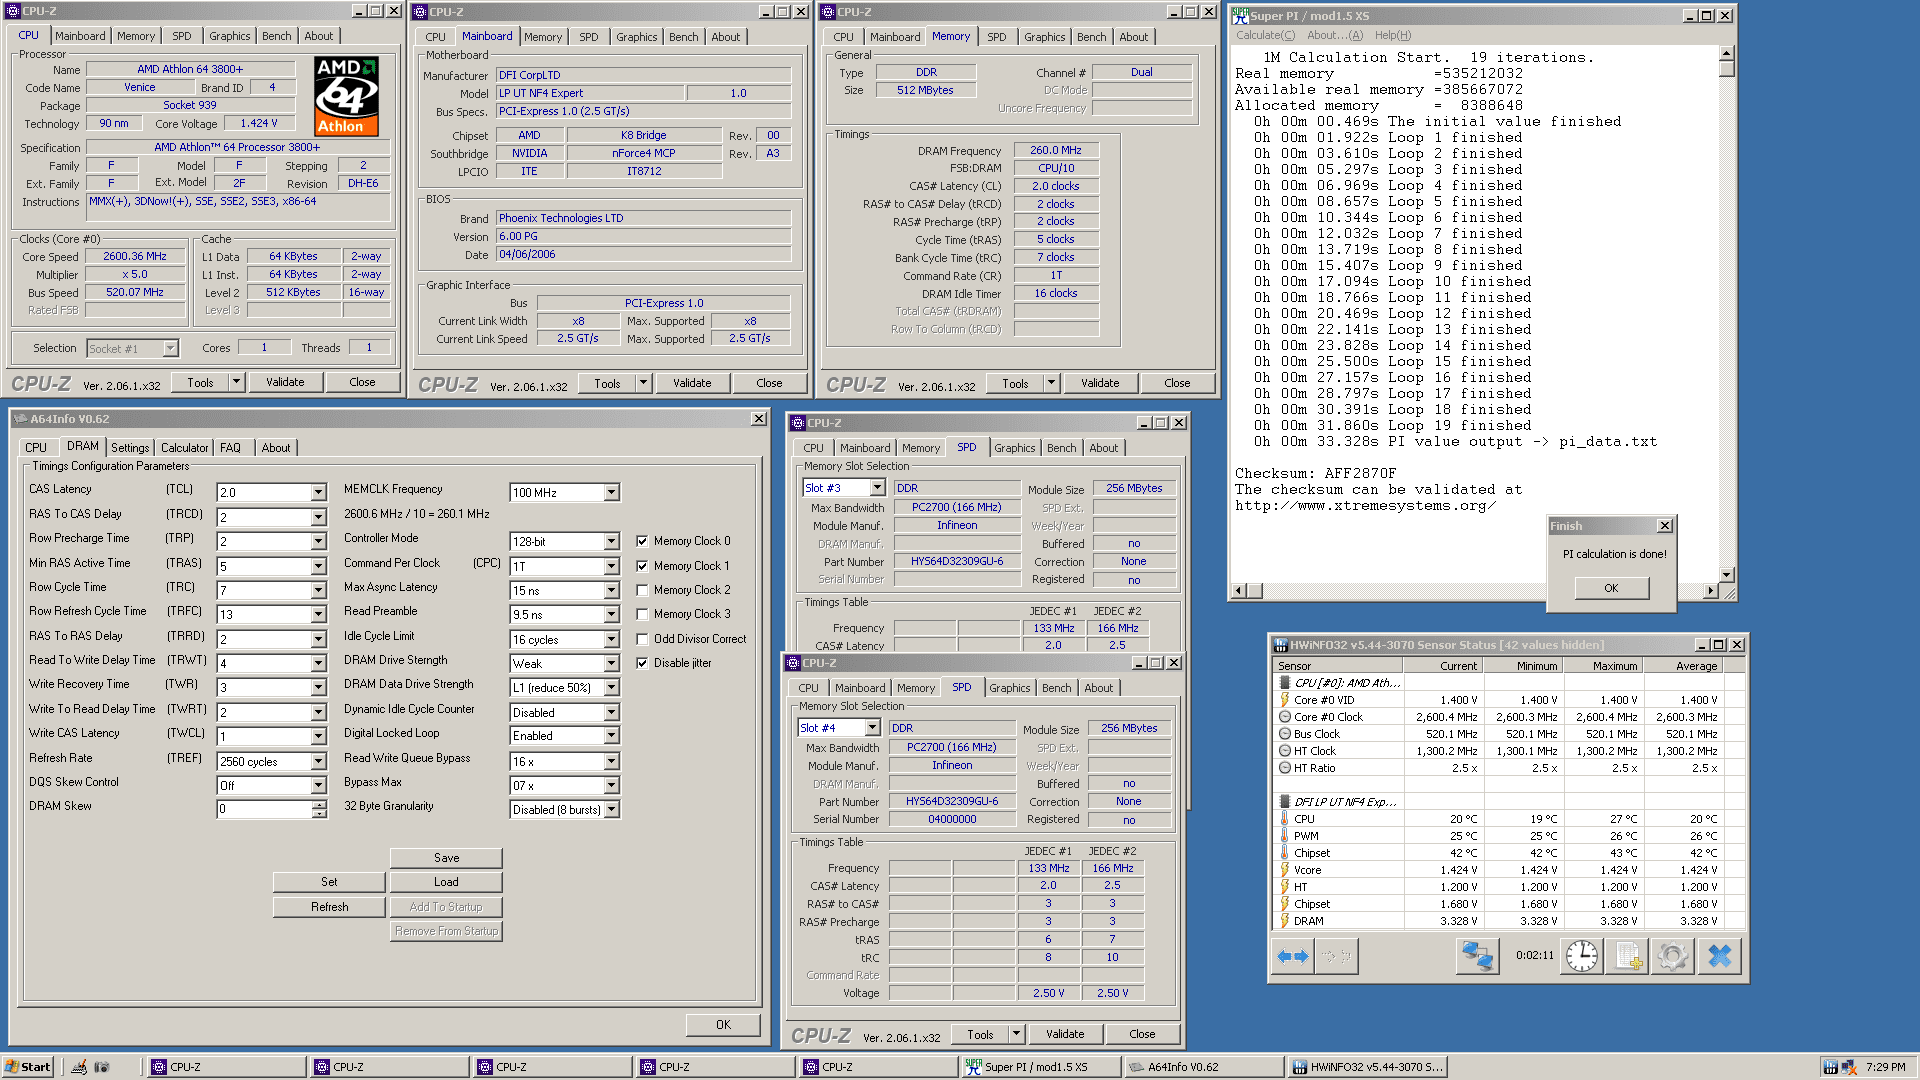
Task: Click OK in PI calculation Finish dialog
Action: pos(1611,588)
